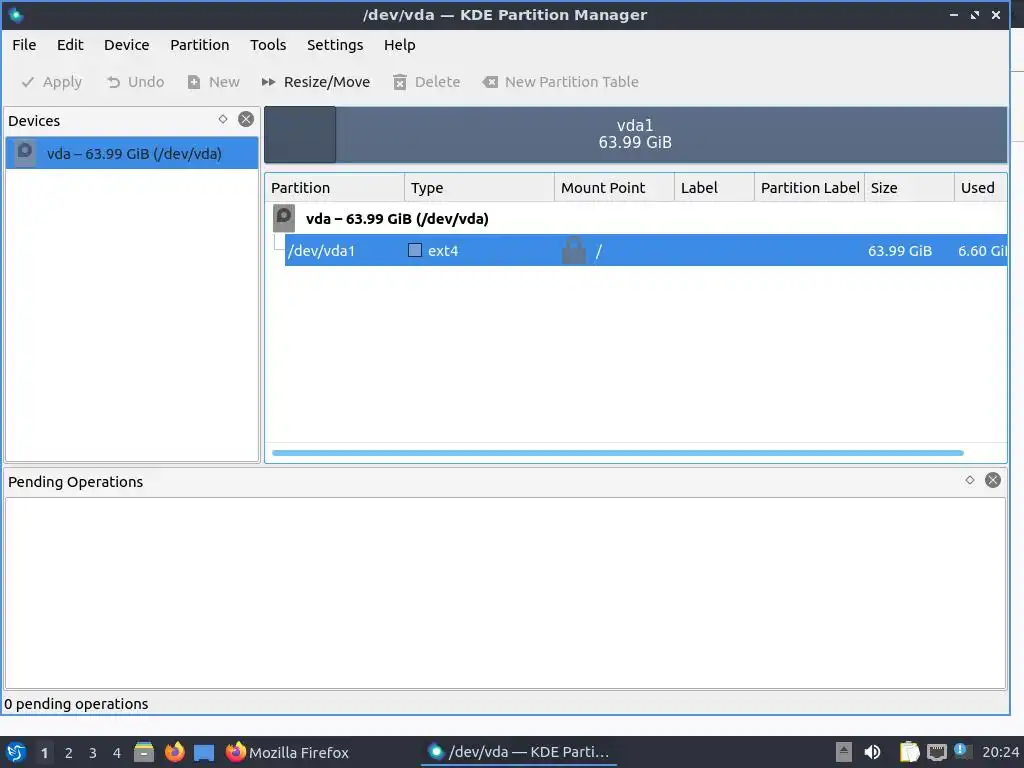The image size is (1024, 768).
Task: Open the file manager from taskbar
Action: pyautogui.click(x=144, y=752)
